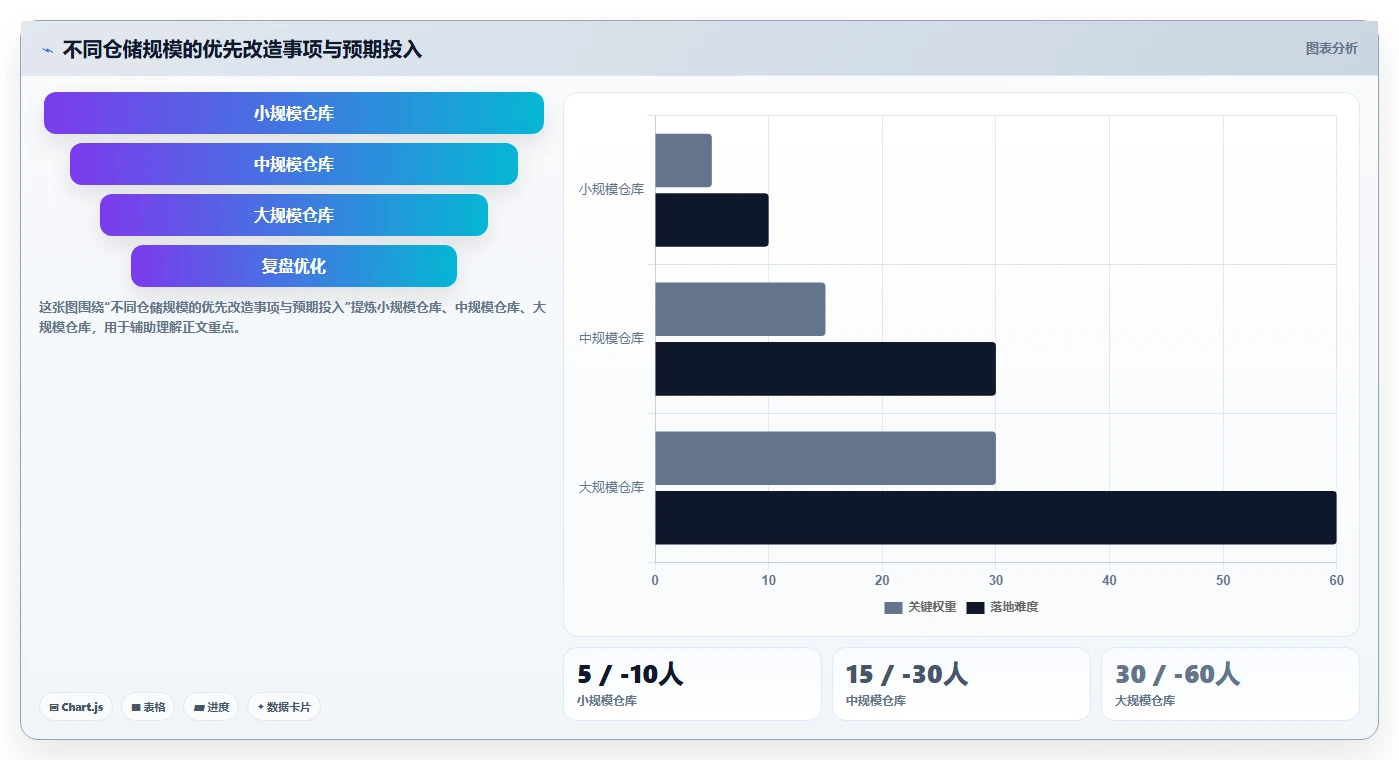
Task: Click the Chart.js tag chip
Action: click(76, 707)
